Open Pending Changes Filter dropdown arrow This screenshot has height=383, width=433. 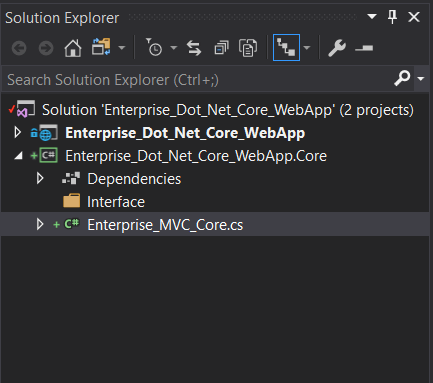(173, 48)
